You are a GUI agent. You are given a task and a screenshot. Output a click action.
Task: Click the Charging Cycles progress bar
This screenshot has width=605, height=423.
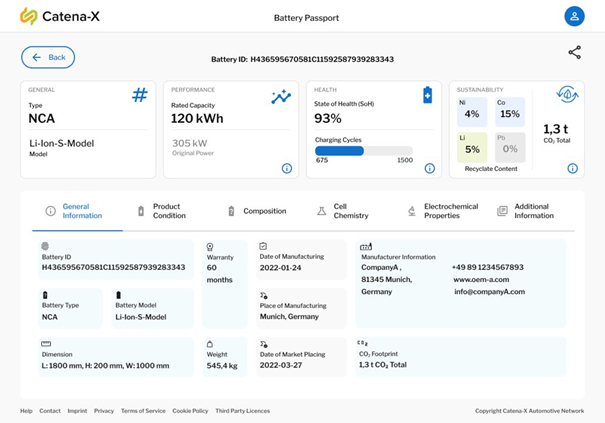[x=364, y=151]
